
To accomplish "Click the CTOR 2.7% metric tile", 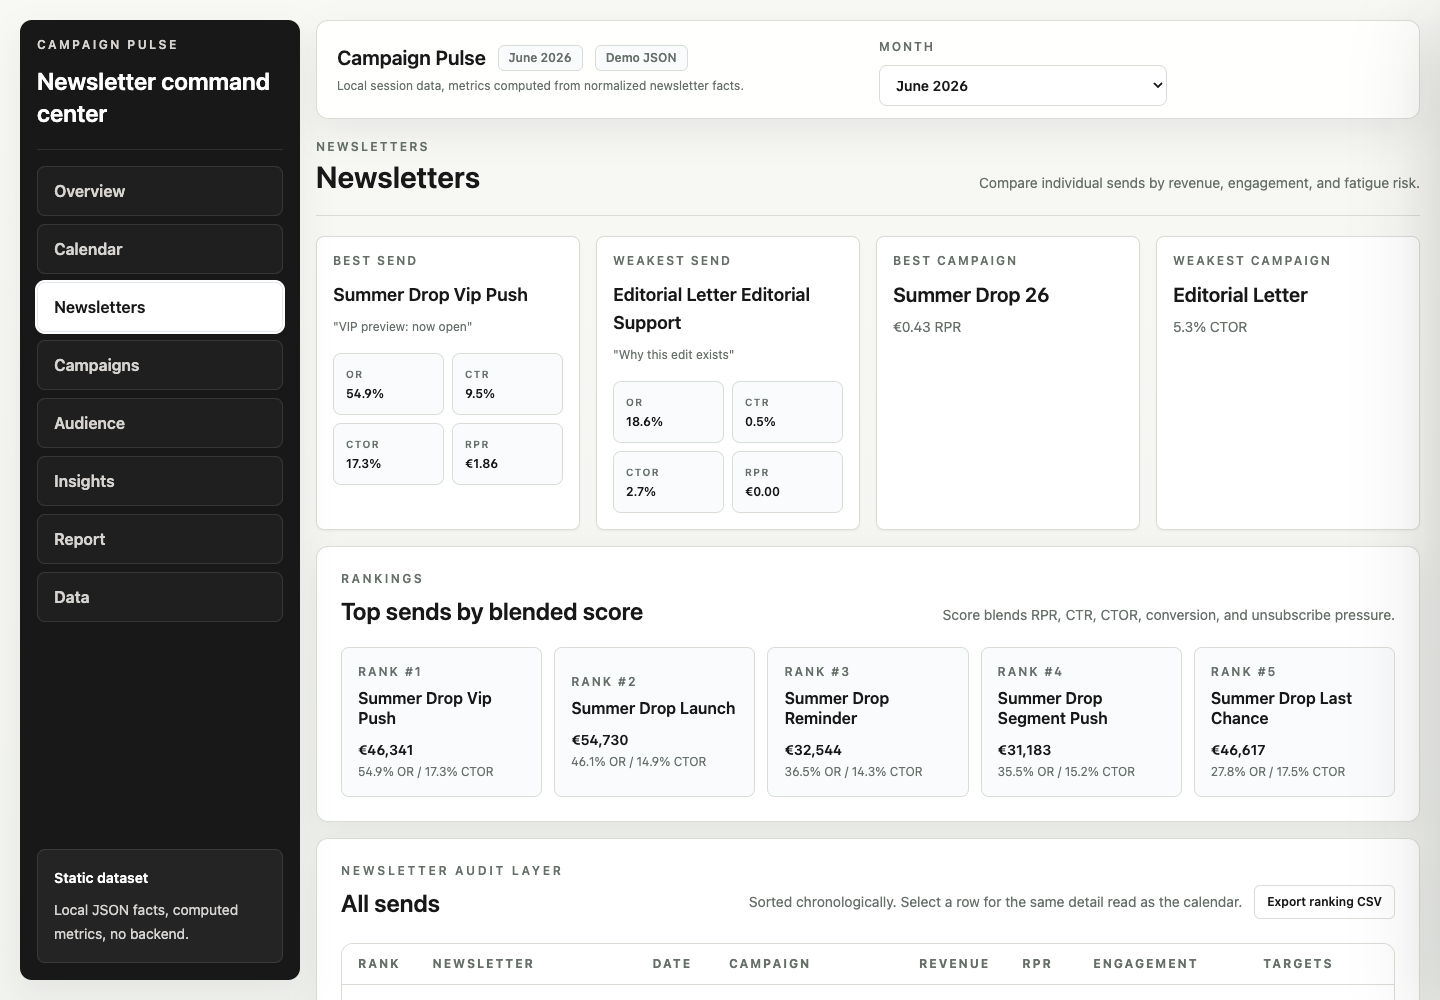I will coord(668,482).
